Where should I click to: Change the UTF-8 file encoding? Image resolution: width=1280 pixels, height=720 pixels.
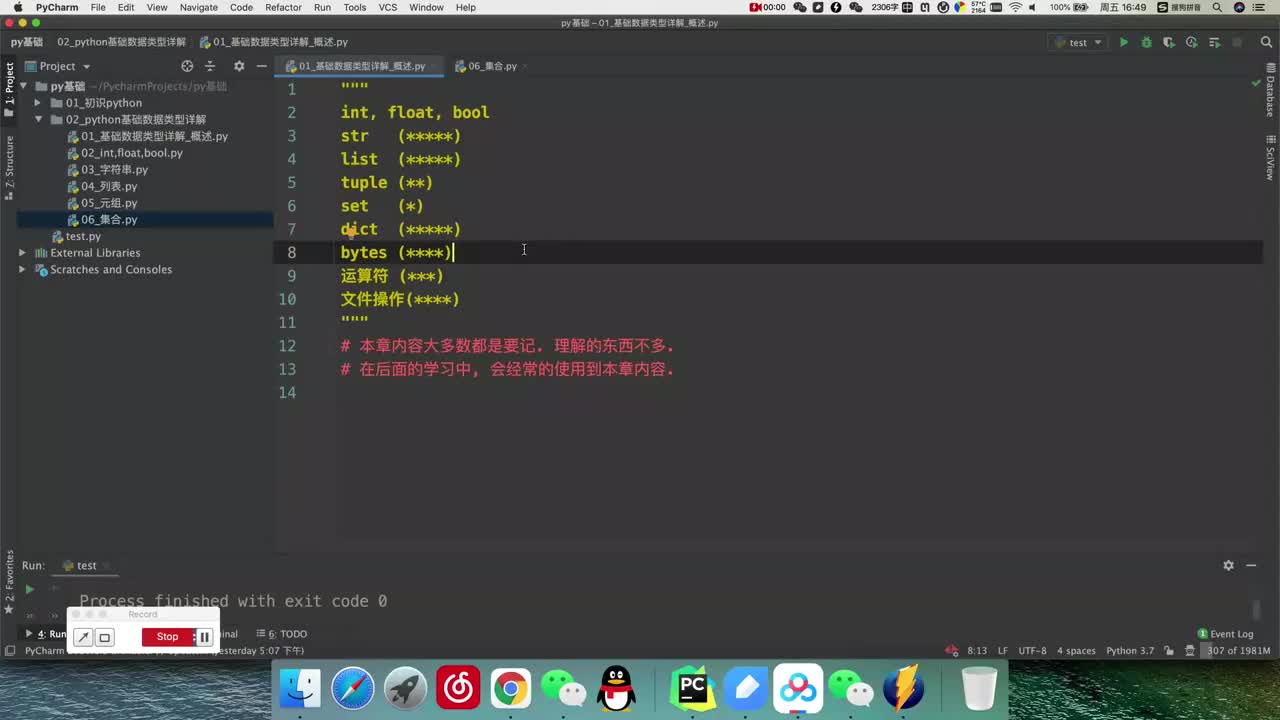click(1032, 651)
